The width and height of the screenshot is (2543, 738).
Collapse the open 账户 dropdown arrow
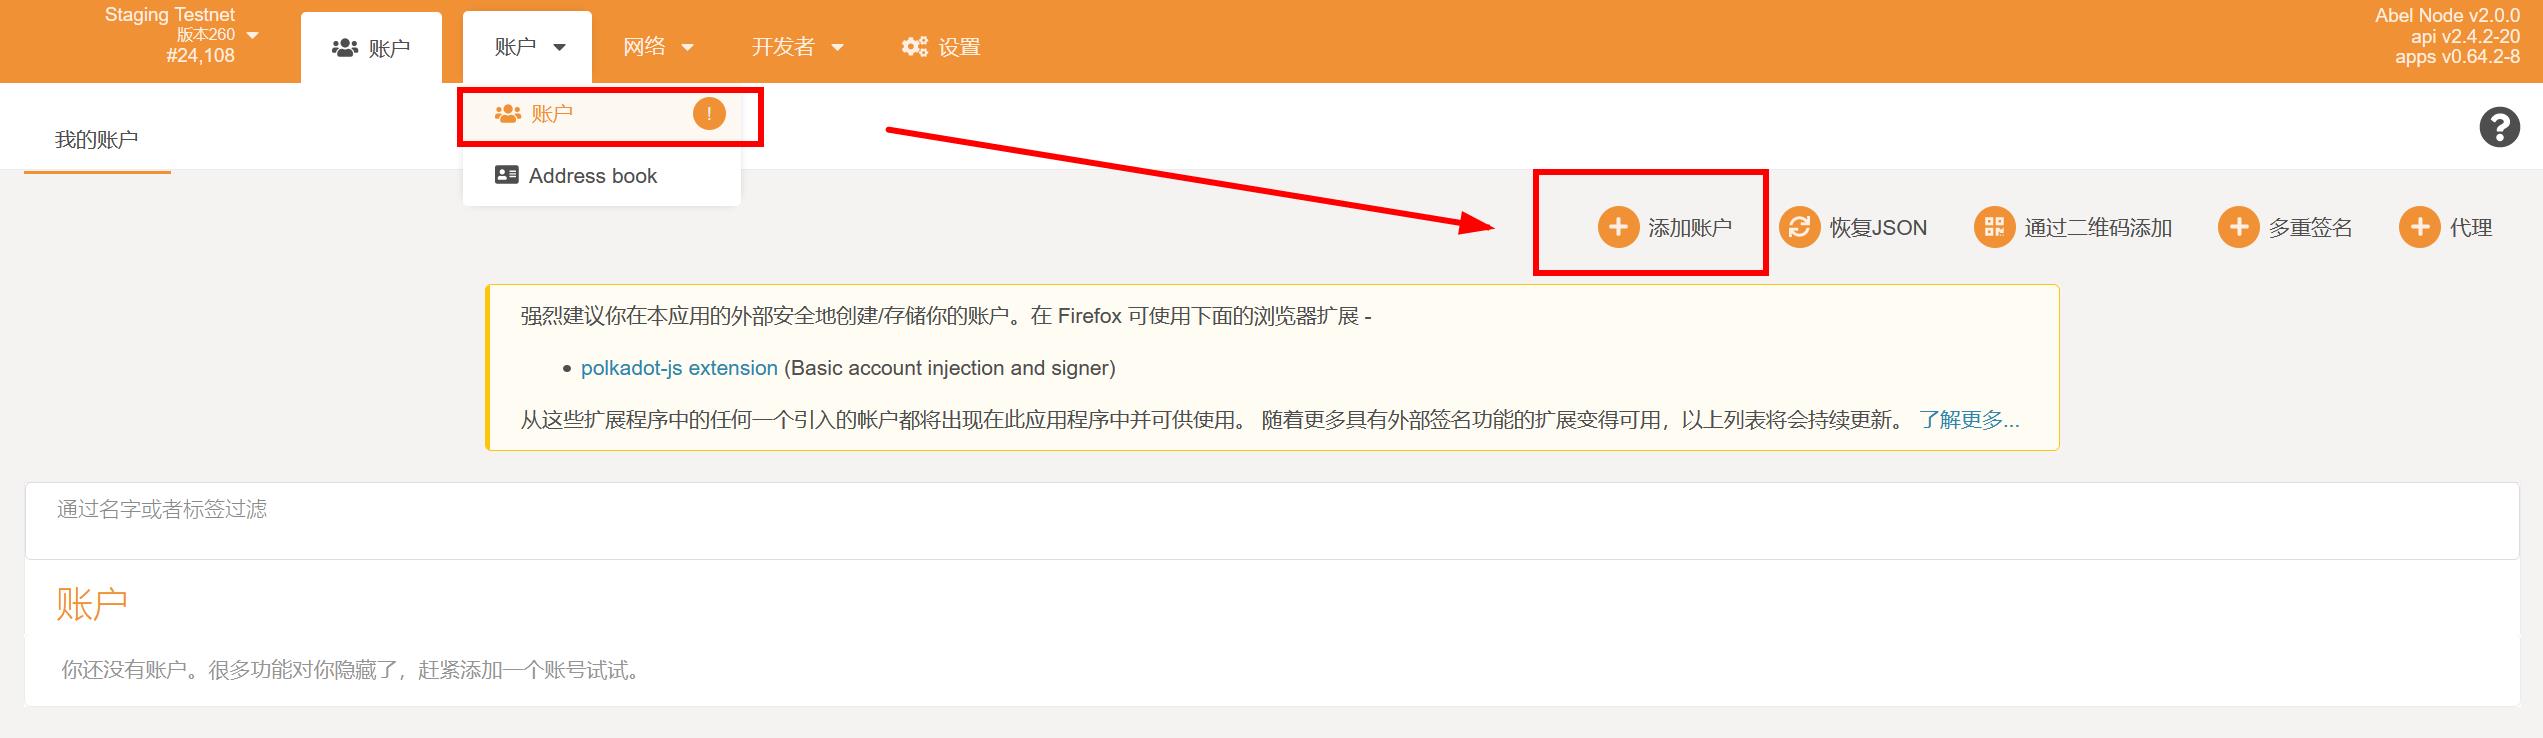click(x=559, y=47)
